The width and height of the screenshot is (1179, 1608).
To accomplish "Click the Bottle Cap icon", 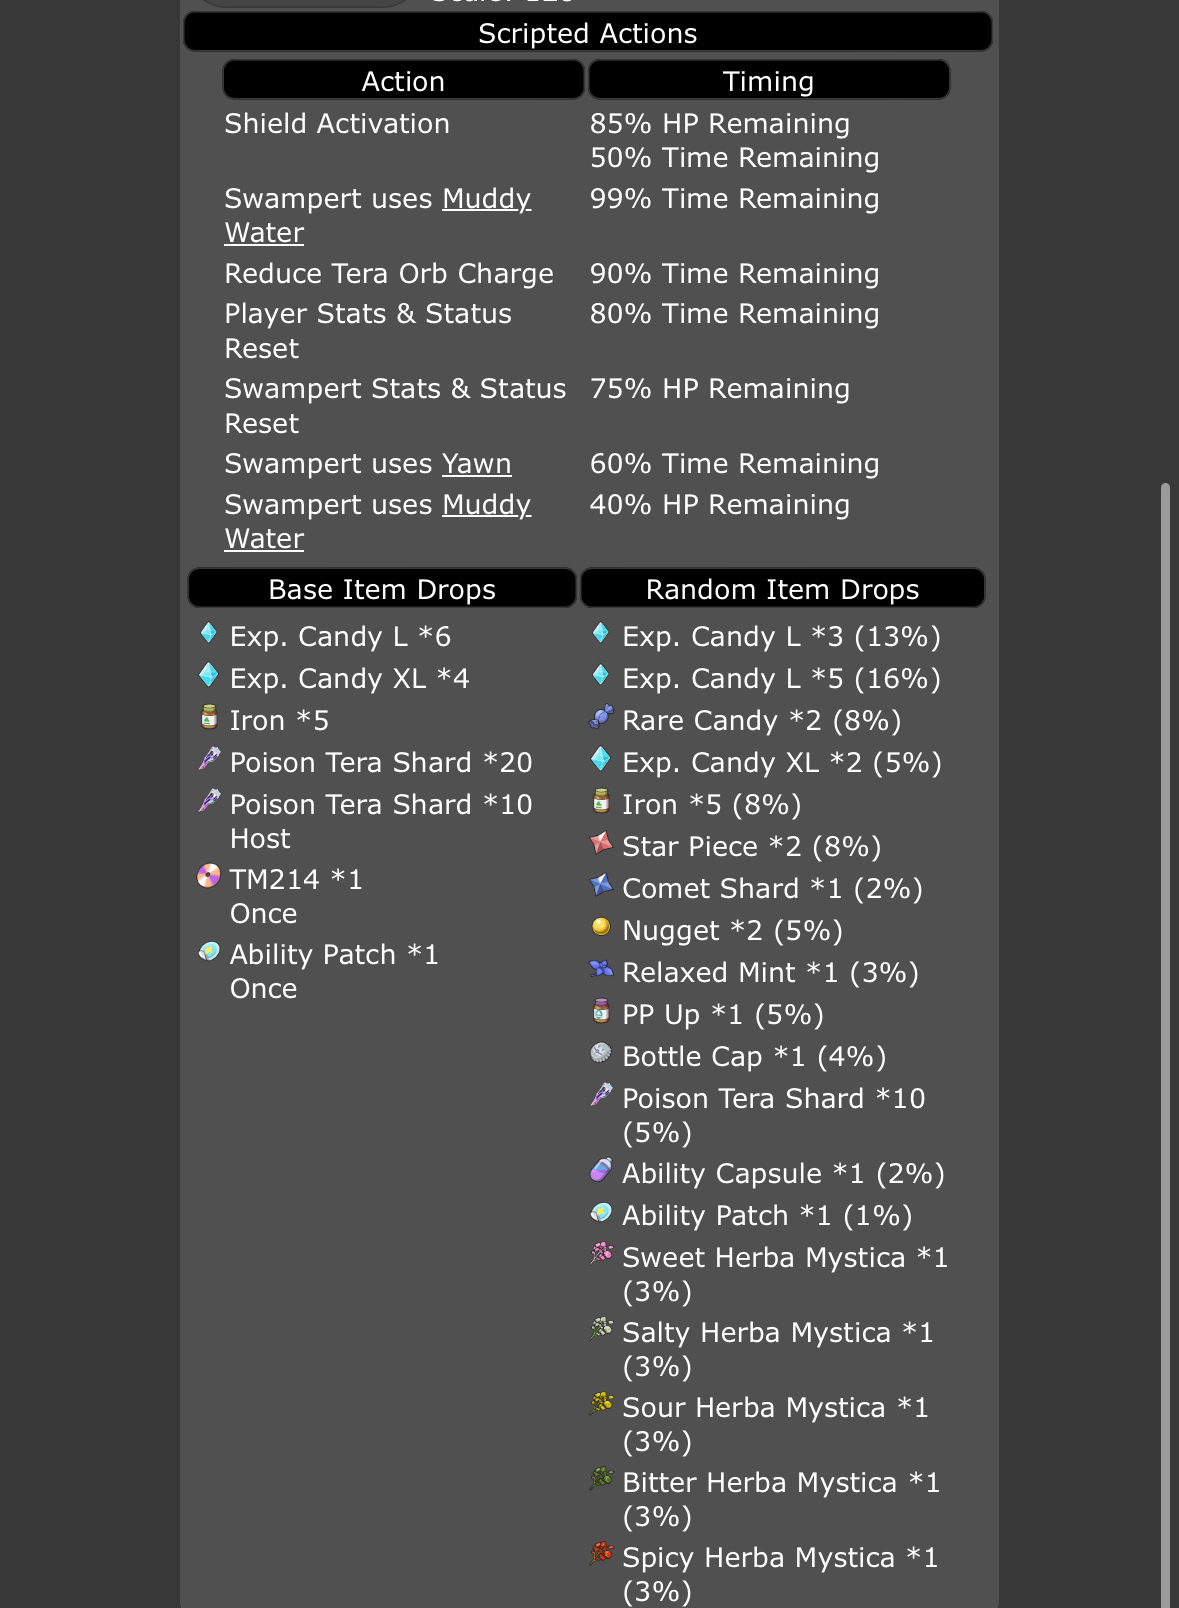I will tap(601, 1053).
